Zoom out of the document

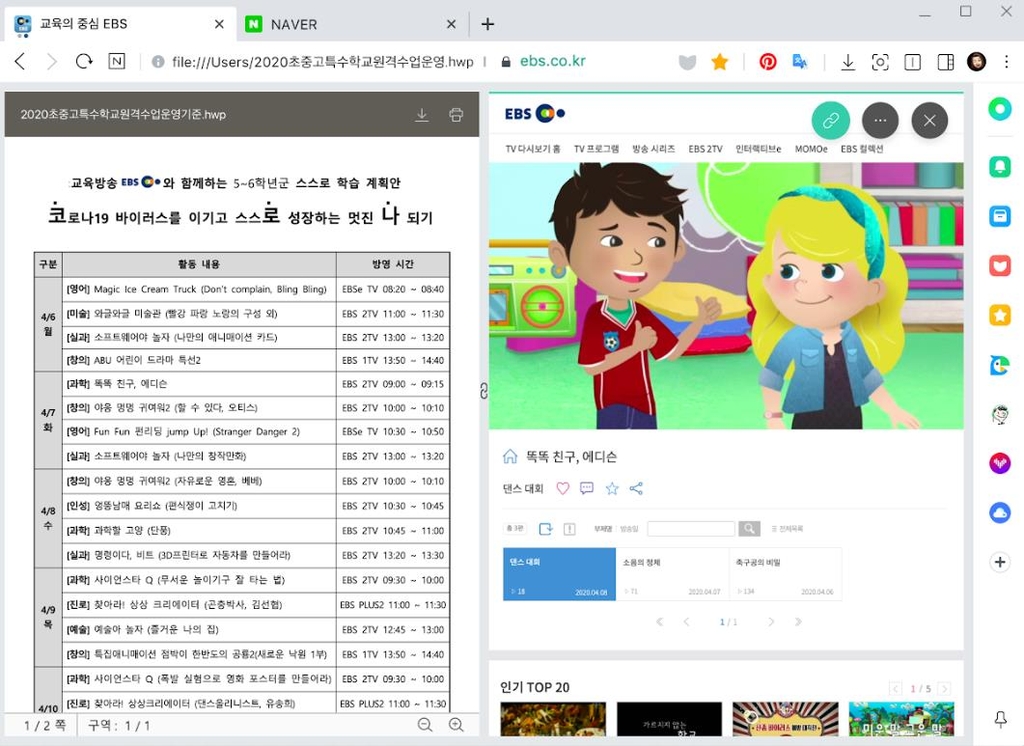[425, 725]
